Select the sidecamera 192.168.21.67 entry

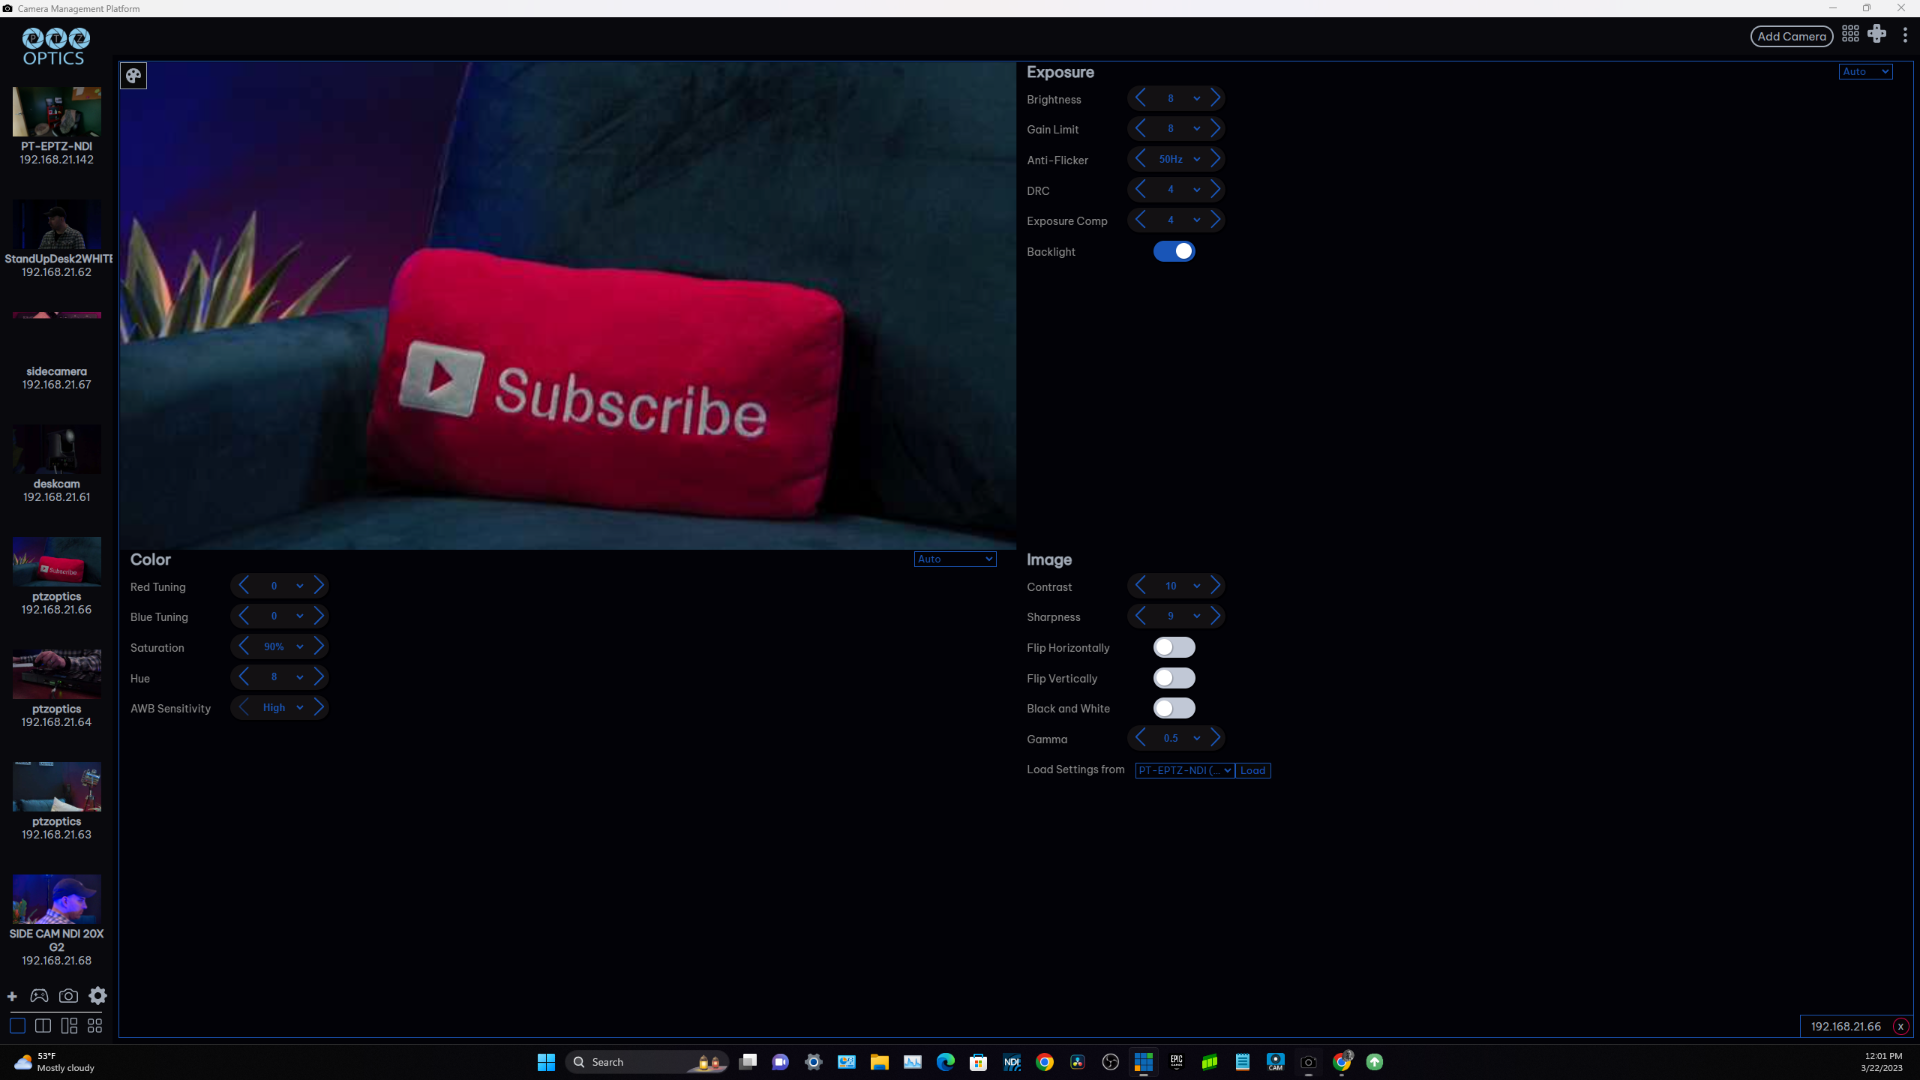coord(57,349)
